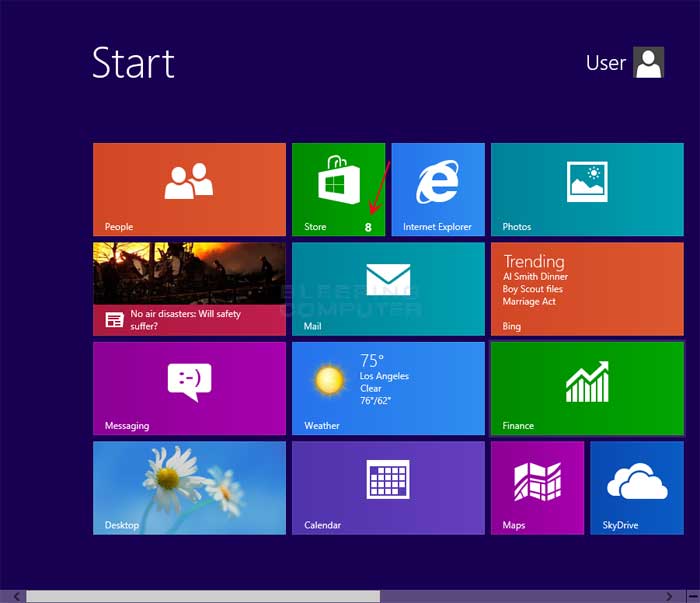The image size is (700, 603).
Task: Click the Store update count badge 8
Action: click(x=368, y=227)
